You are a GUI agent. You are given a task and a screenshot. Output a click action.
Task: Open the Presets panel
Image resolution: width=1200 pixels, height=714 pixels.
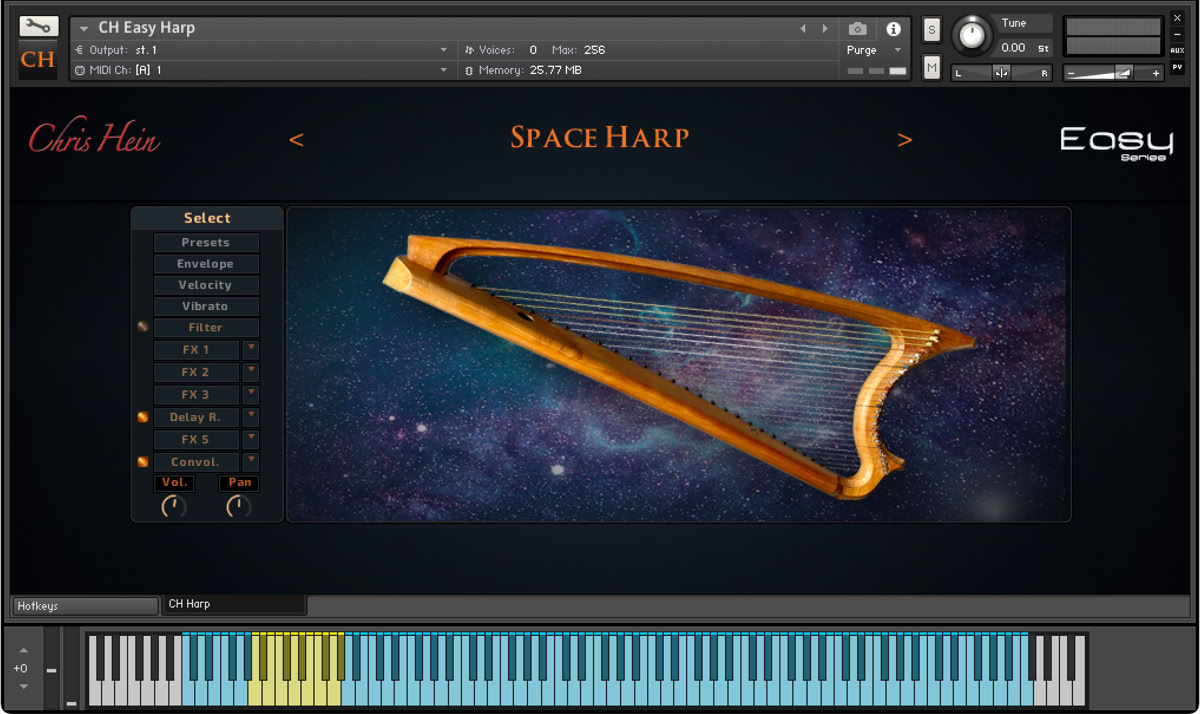click(x=206, y=243)
